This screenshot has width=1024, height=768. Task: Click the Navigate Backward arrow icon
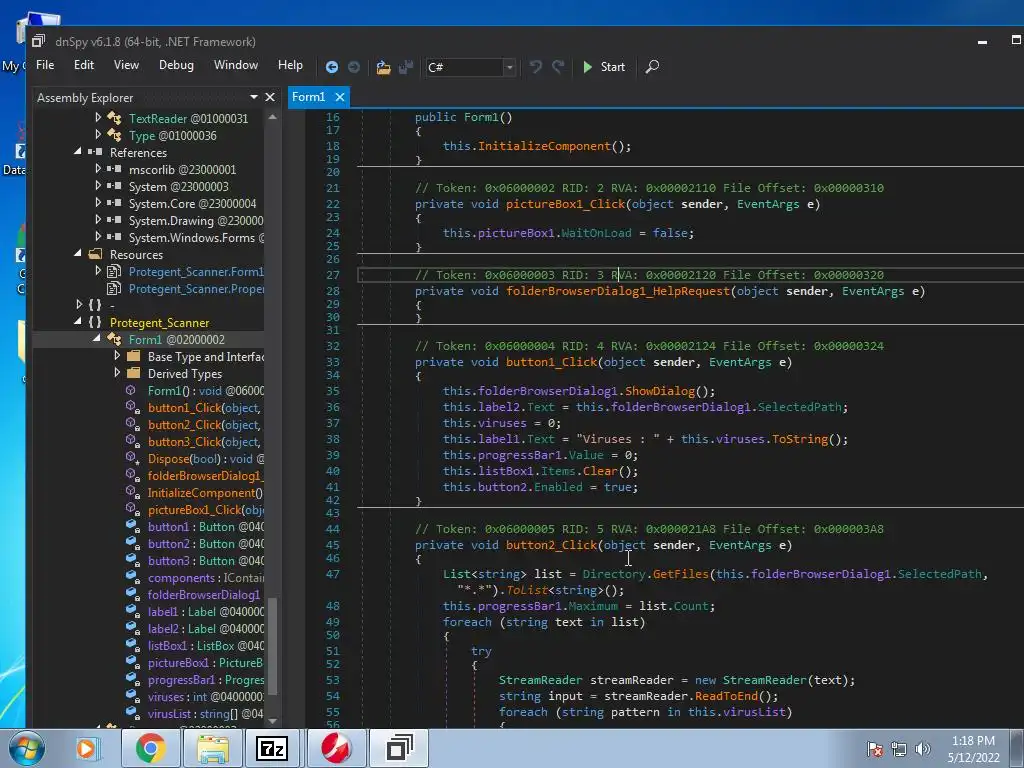coord(332,67)
